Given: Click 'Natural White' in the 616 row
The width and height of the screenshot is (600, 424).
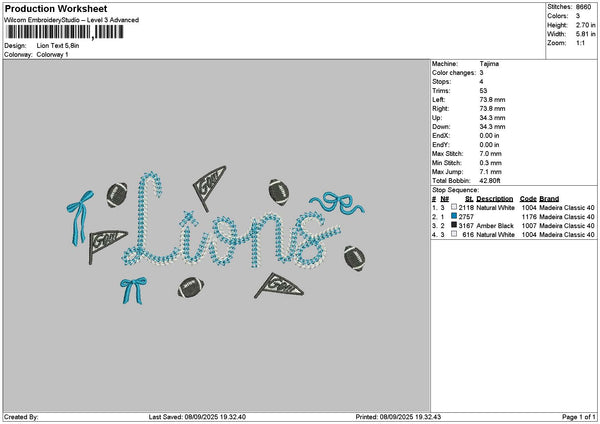Looking at the screenshot, I should point(495,234).
